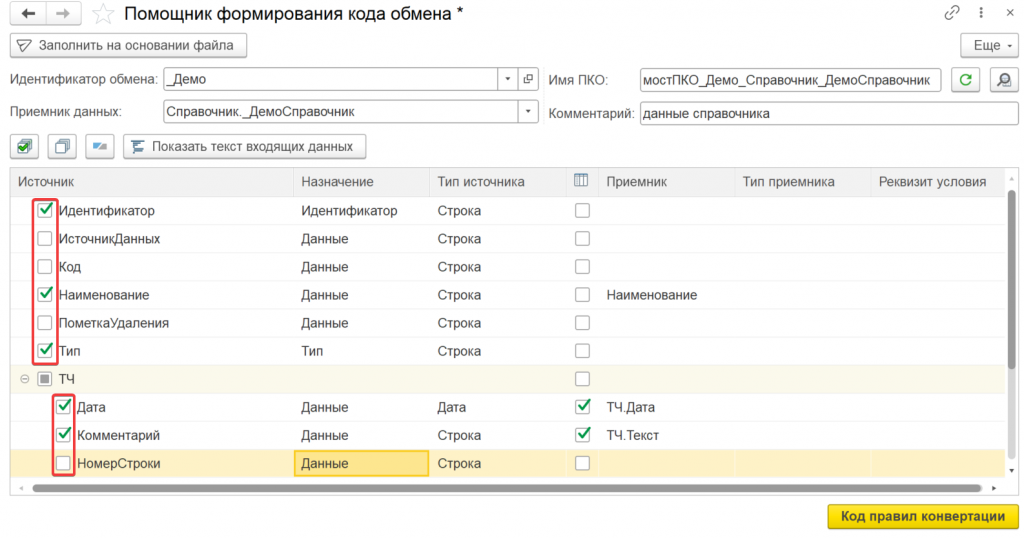Click the check all rows toolbar icon

coord(24,146)
